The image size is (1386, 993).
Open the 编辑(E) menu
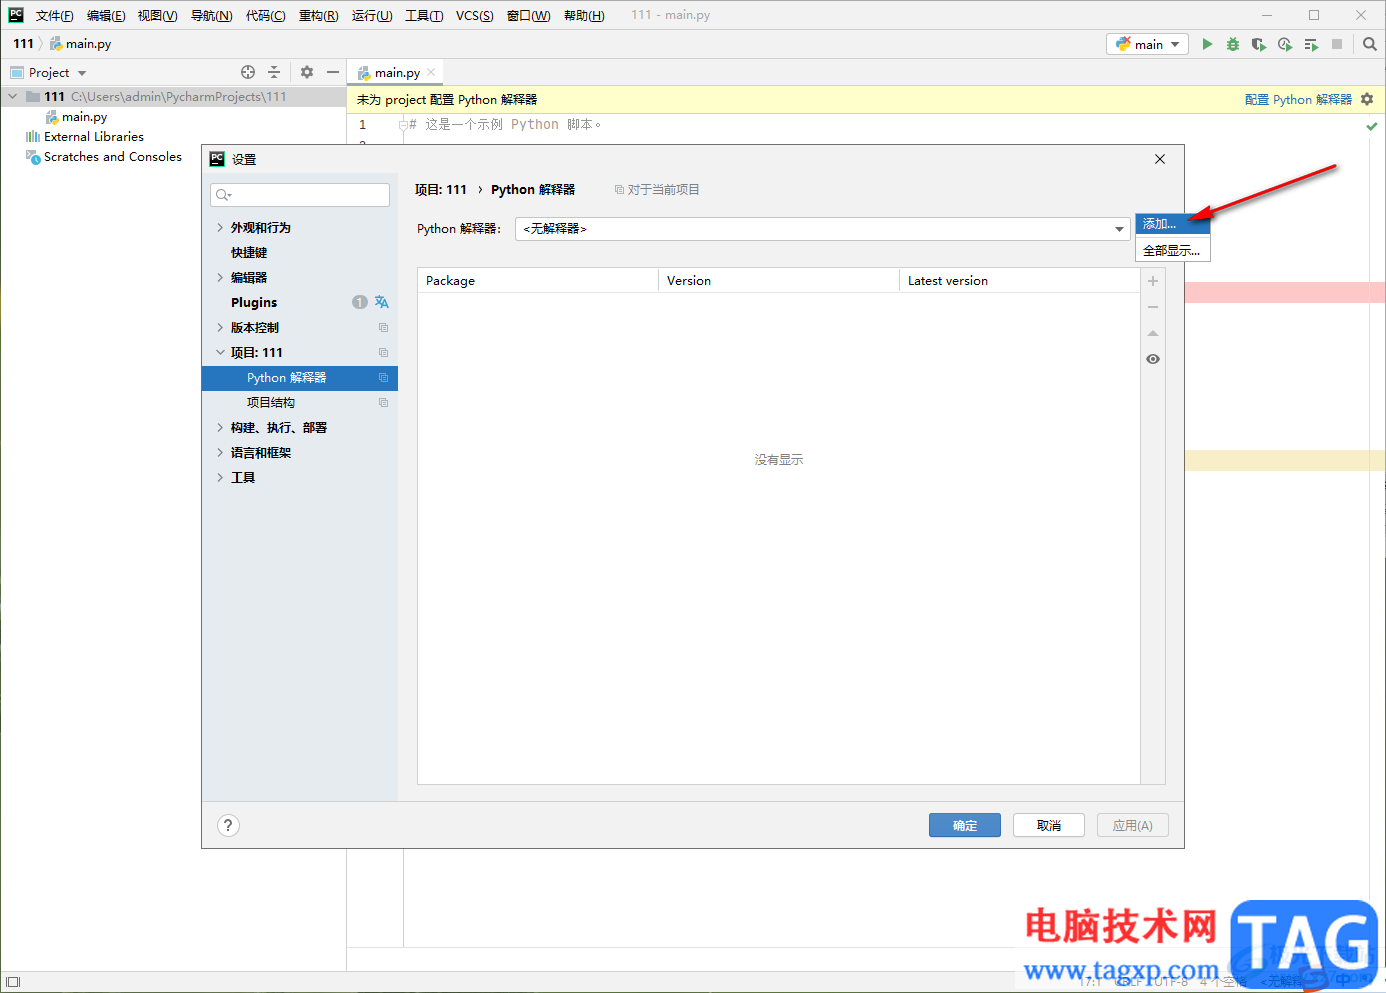coord(106,15)
